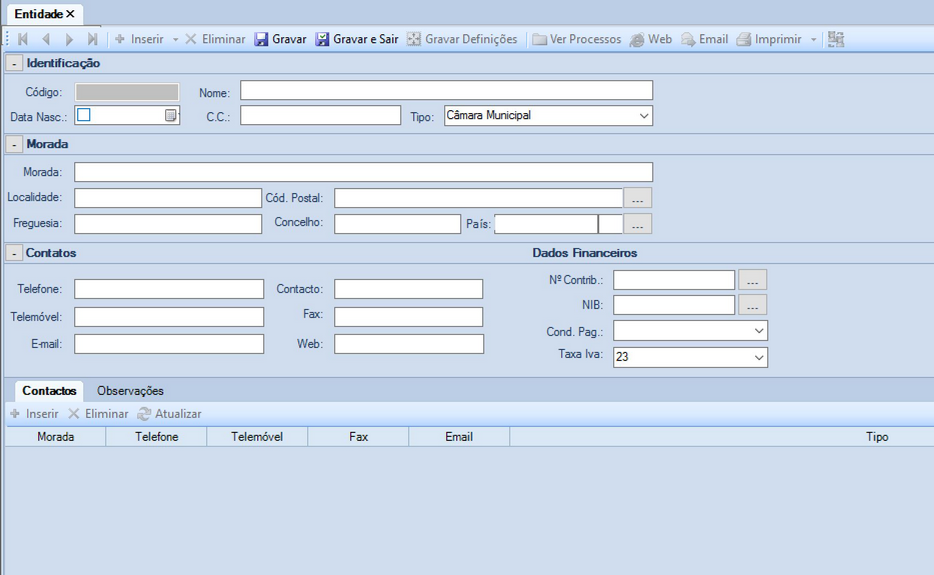Sort by the Fax column header
The image size is (934, 575).
(359, 437)
